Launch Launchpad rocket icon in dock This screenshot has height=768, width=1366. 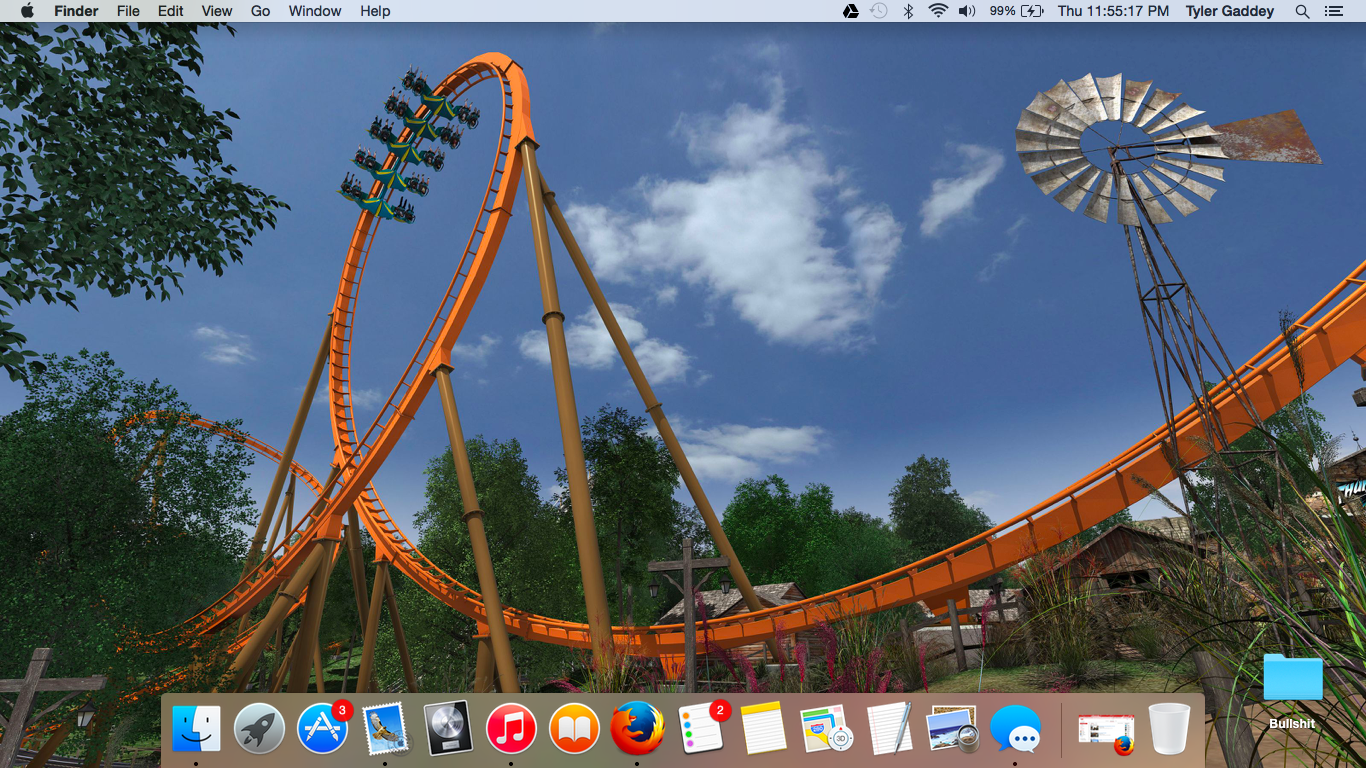click(x=259, y=728)
